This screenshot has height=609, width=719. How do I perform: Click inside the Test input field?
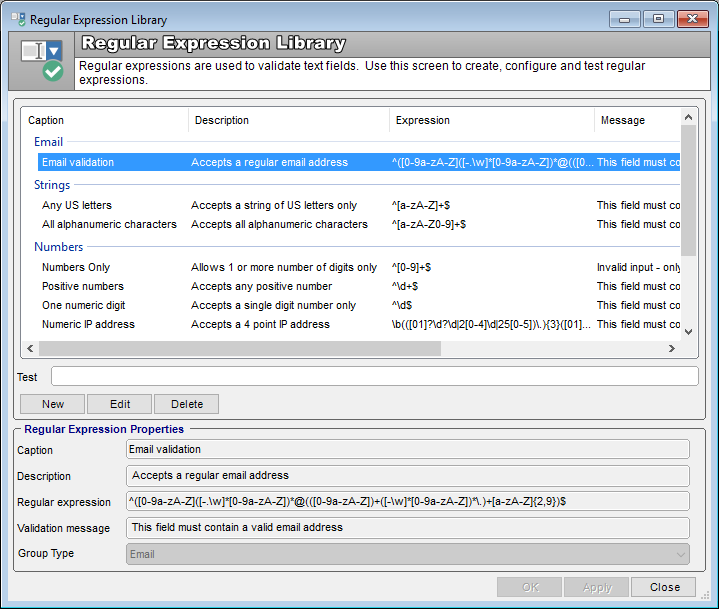click(375, 376)
